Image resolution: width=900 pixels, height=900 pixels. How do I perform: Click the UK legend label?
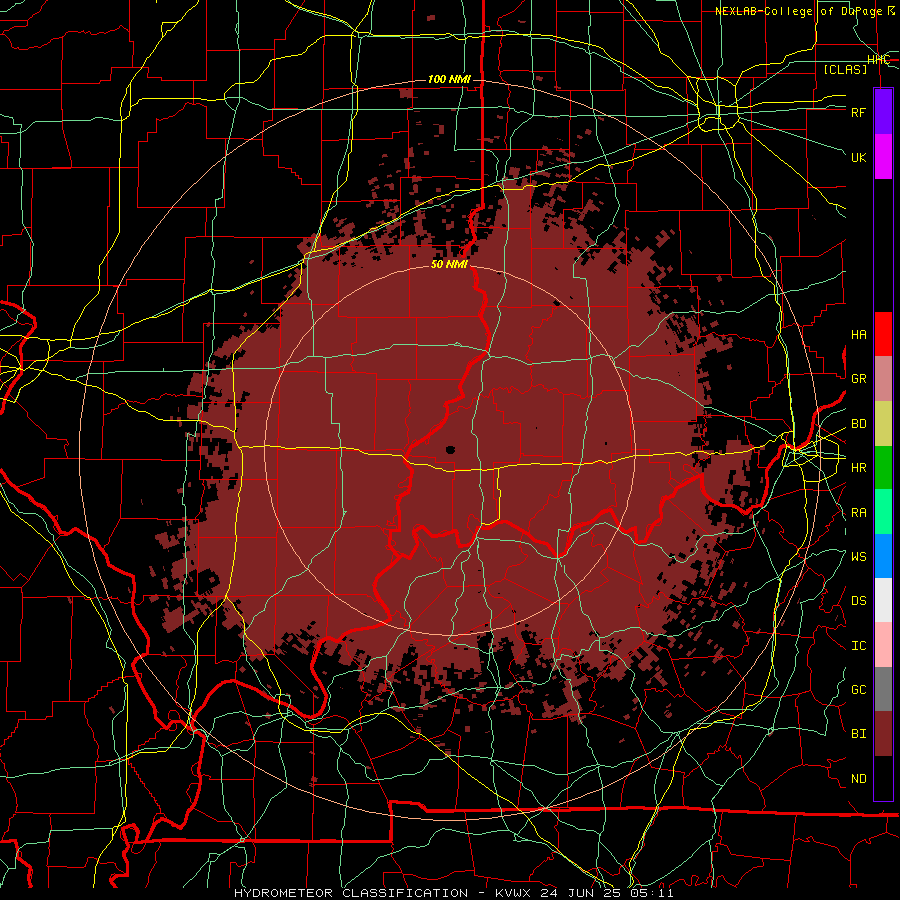click(858, 157)
